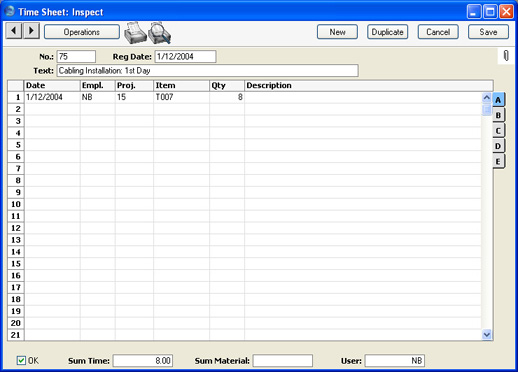
Task: Select row number 15
Action: pyautogui.click(x=16, y=264)
